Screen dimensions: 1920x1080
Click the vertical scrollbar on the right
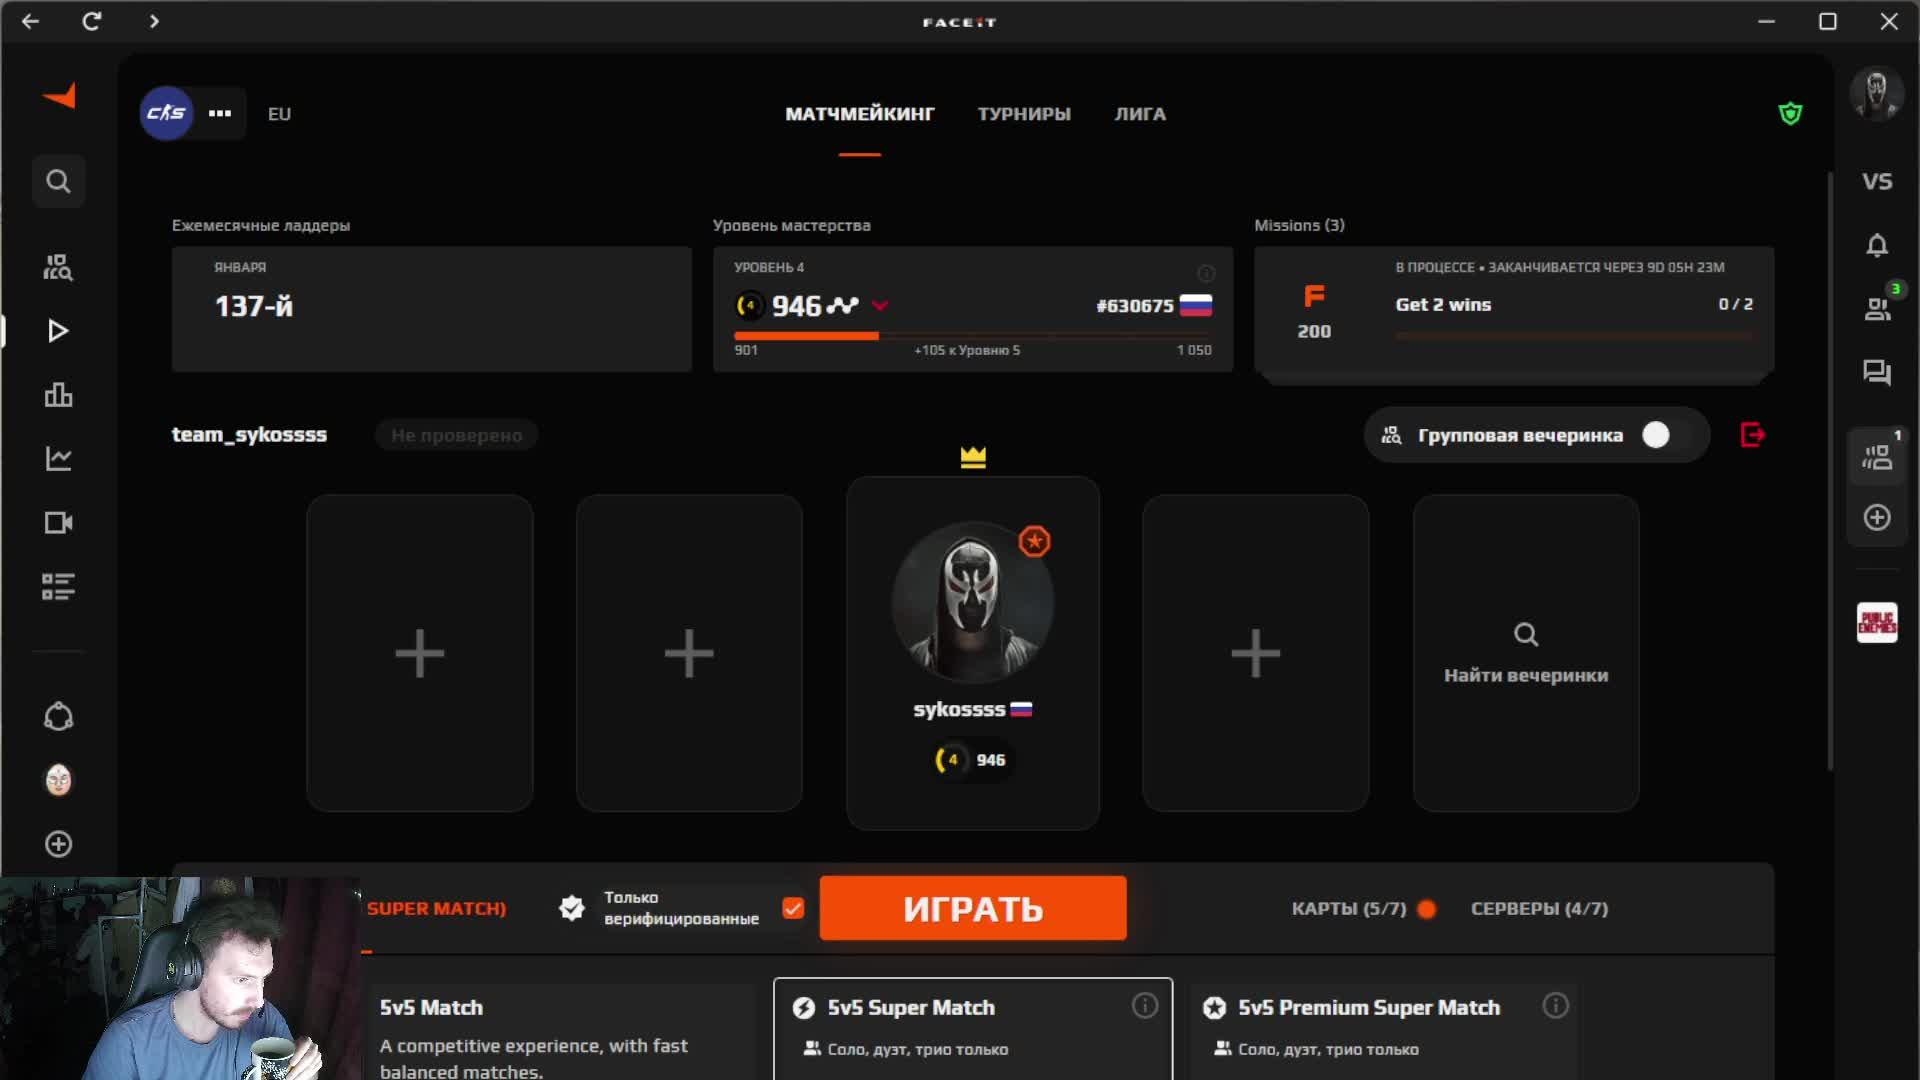tap(1830, 470)
